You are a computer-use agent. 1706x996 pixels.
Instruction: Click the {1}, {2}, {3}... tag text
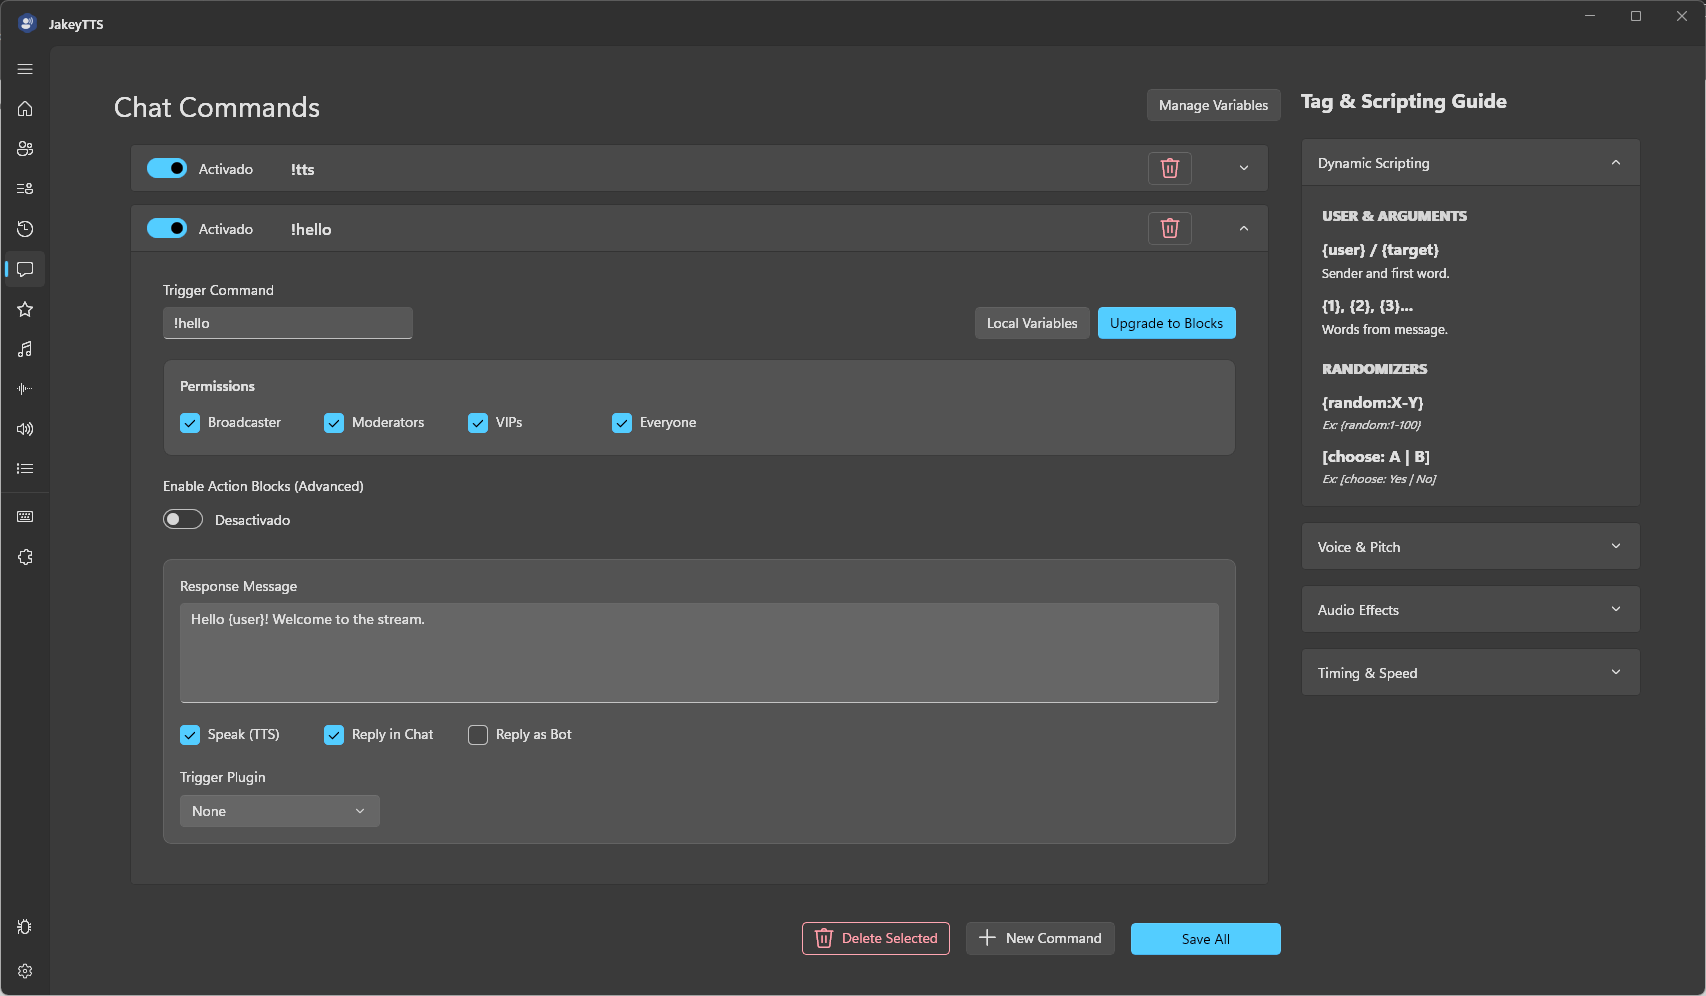[x=1367, y=306]
